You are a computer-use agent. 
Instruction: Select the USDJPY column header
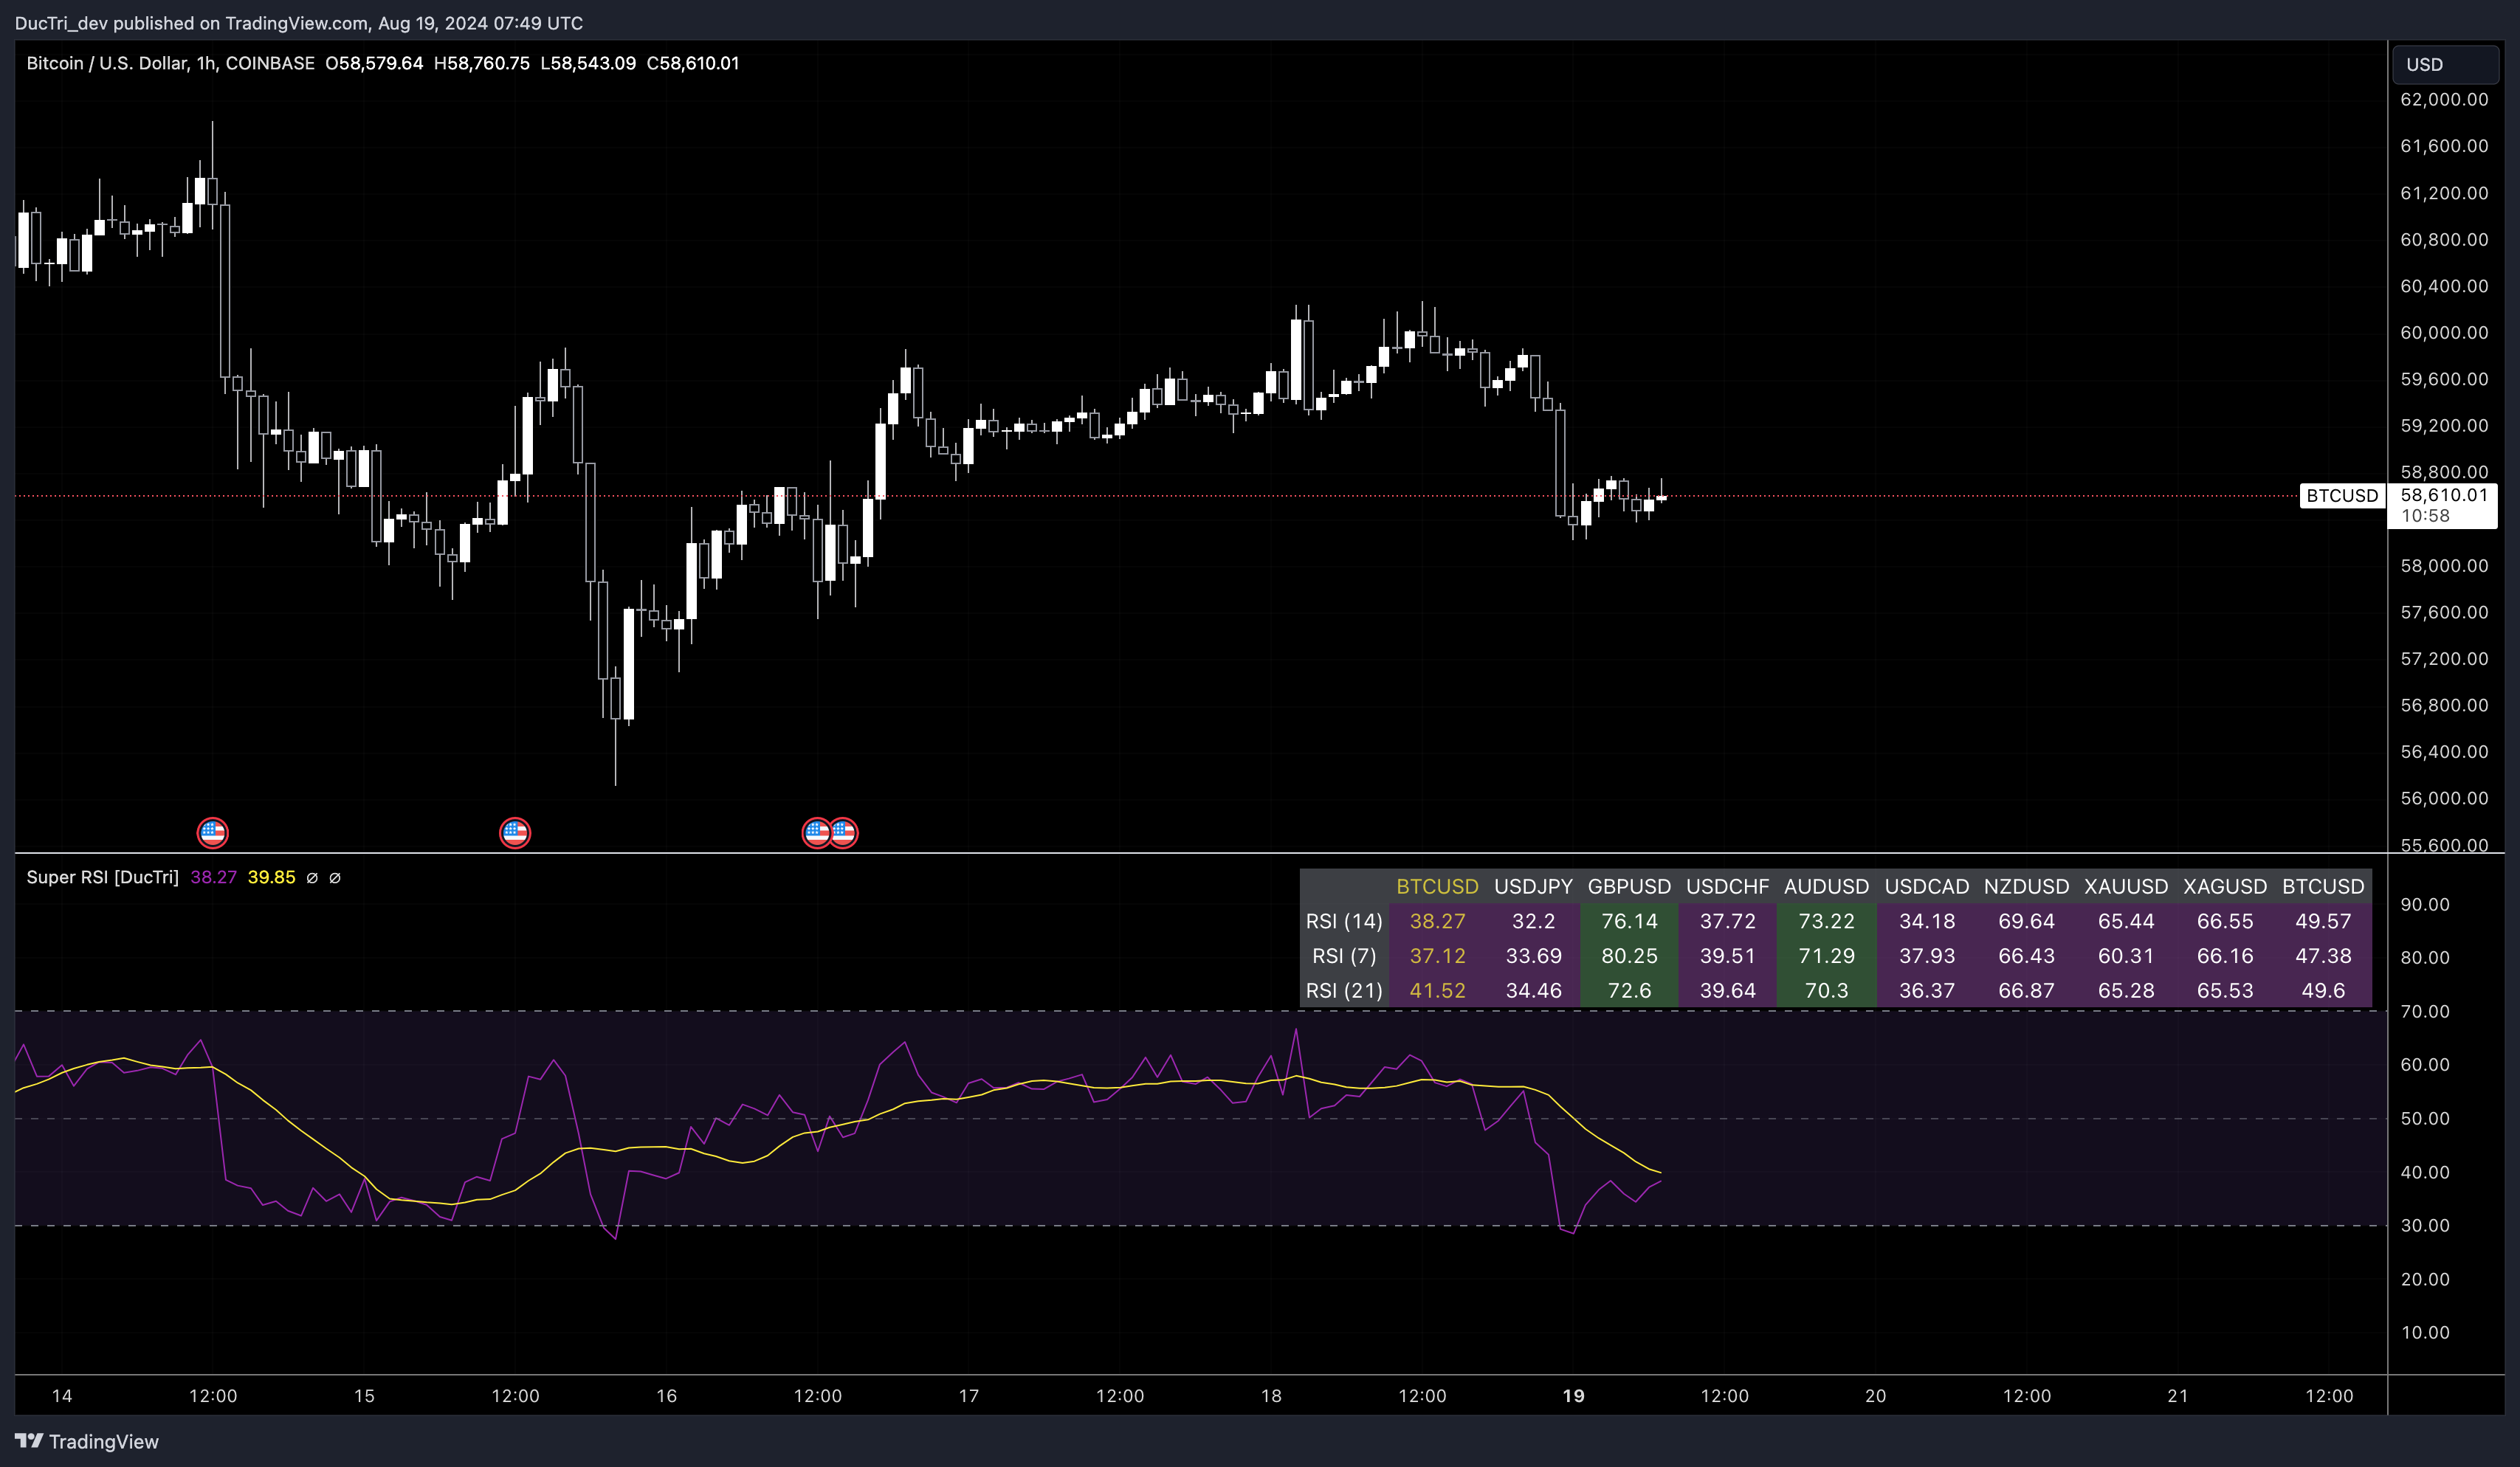click(x=1533, y=886)
